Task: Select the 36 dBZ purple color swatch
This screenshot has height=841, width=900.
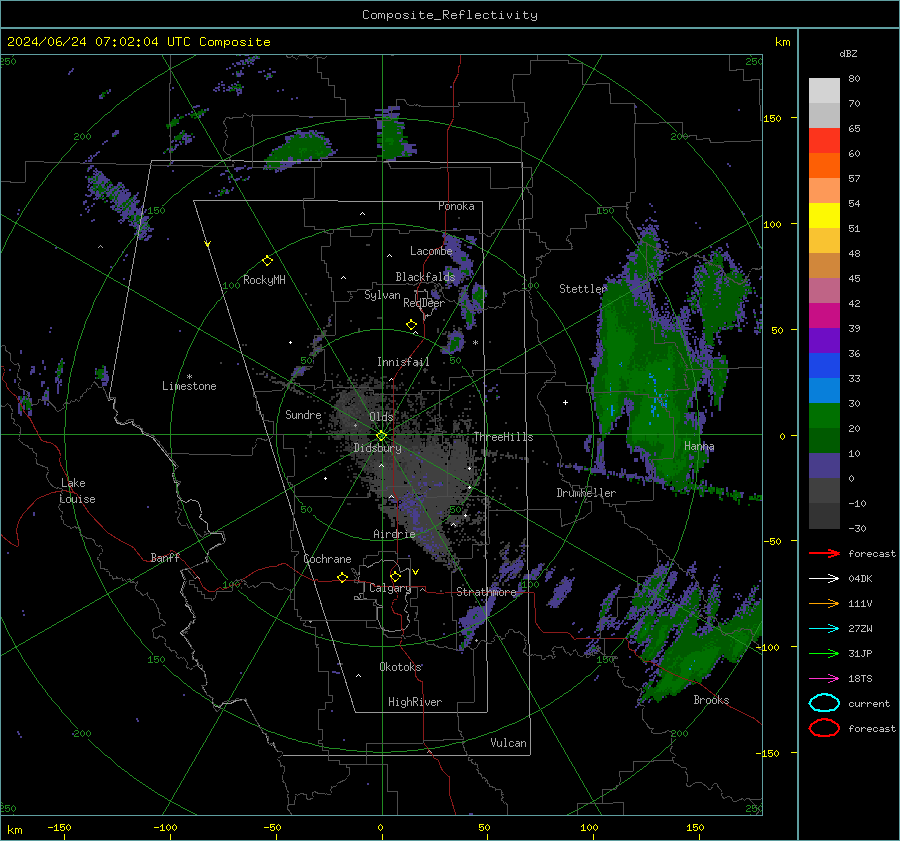Action: click(824, 340)
